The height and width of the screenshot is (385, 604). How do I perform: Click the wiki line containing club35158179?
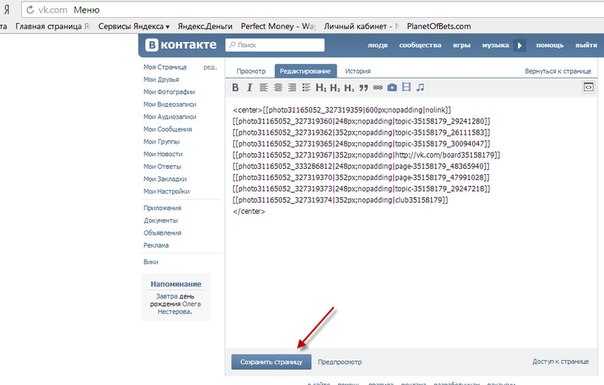[x=341, y=200]
